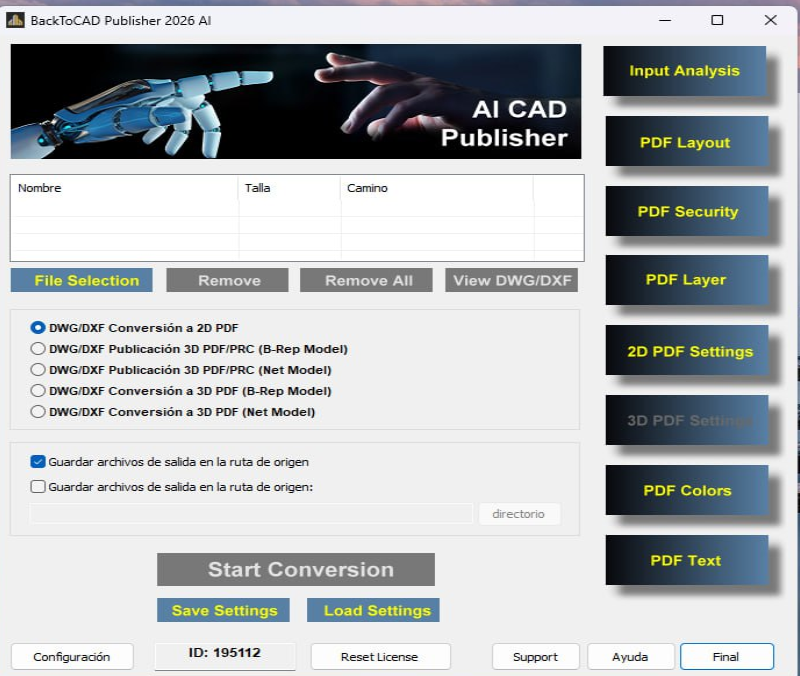Open the PDF Layer settings

coord(686,280)
